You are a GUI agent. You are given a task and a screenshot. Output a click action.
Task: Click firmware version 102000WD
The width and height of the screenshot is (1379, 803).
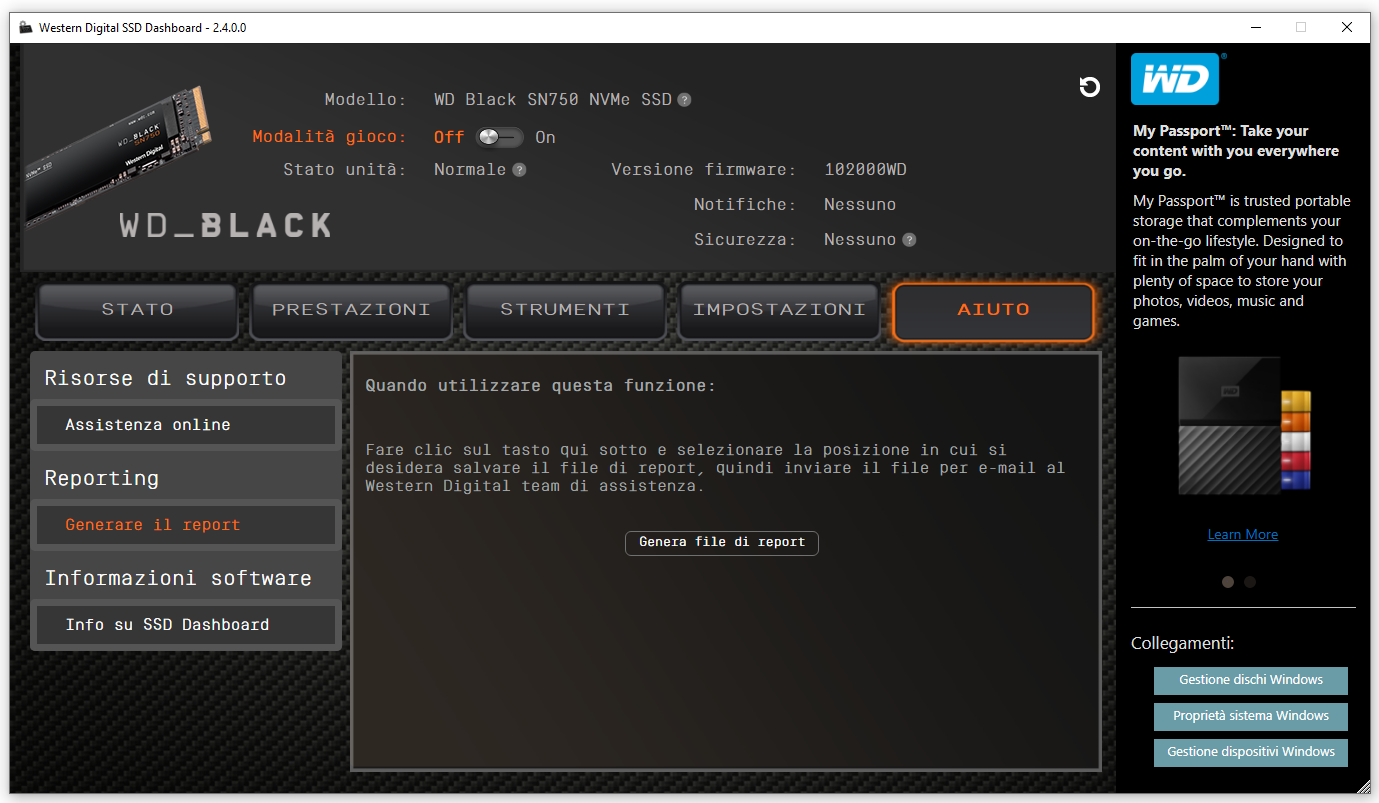click(x=865, y=170)
